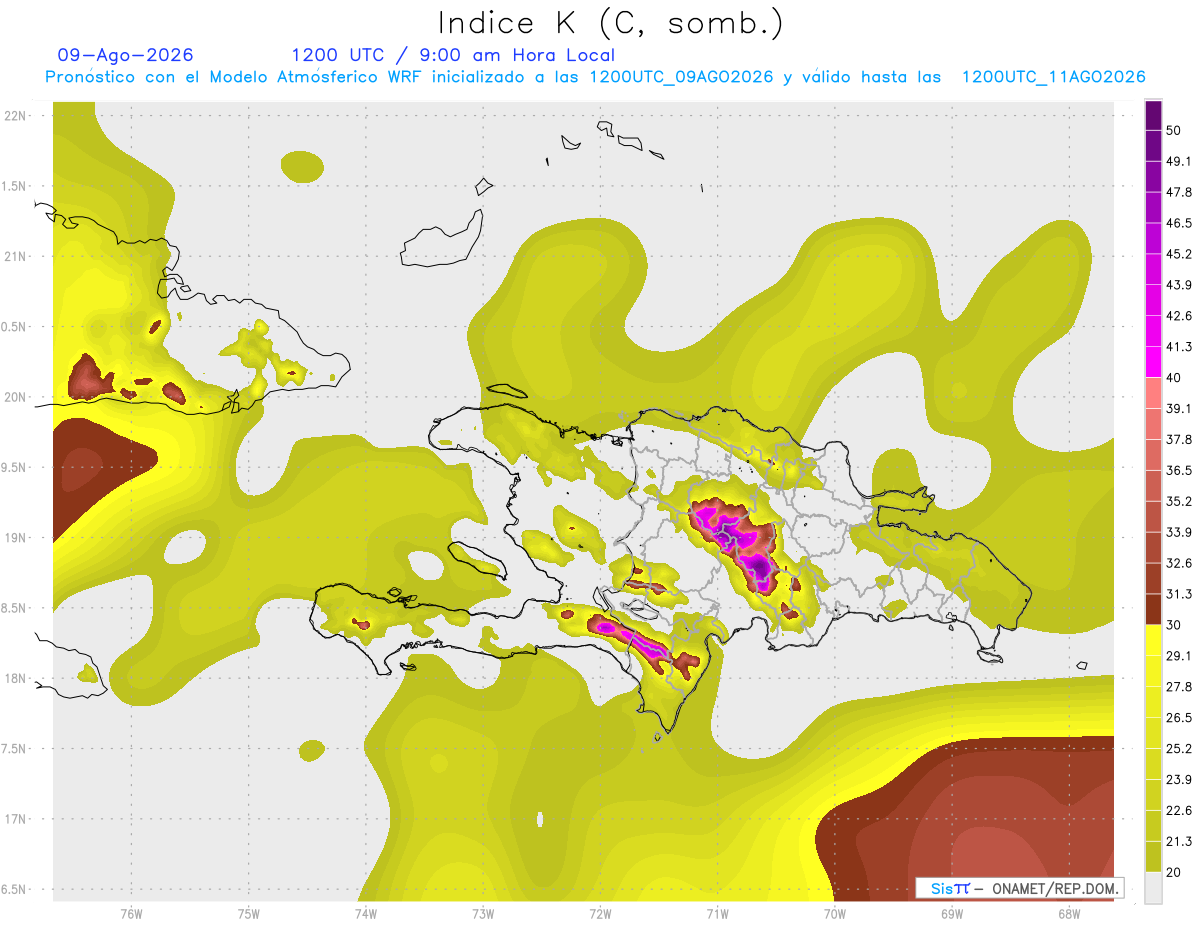Click the "49.1" value on the color scale

click(x=1179, y=162)
